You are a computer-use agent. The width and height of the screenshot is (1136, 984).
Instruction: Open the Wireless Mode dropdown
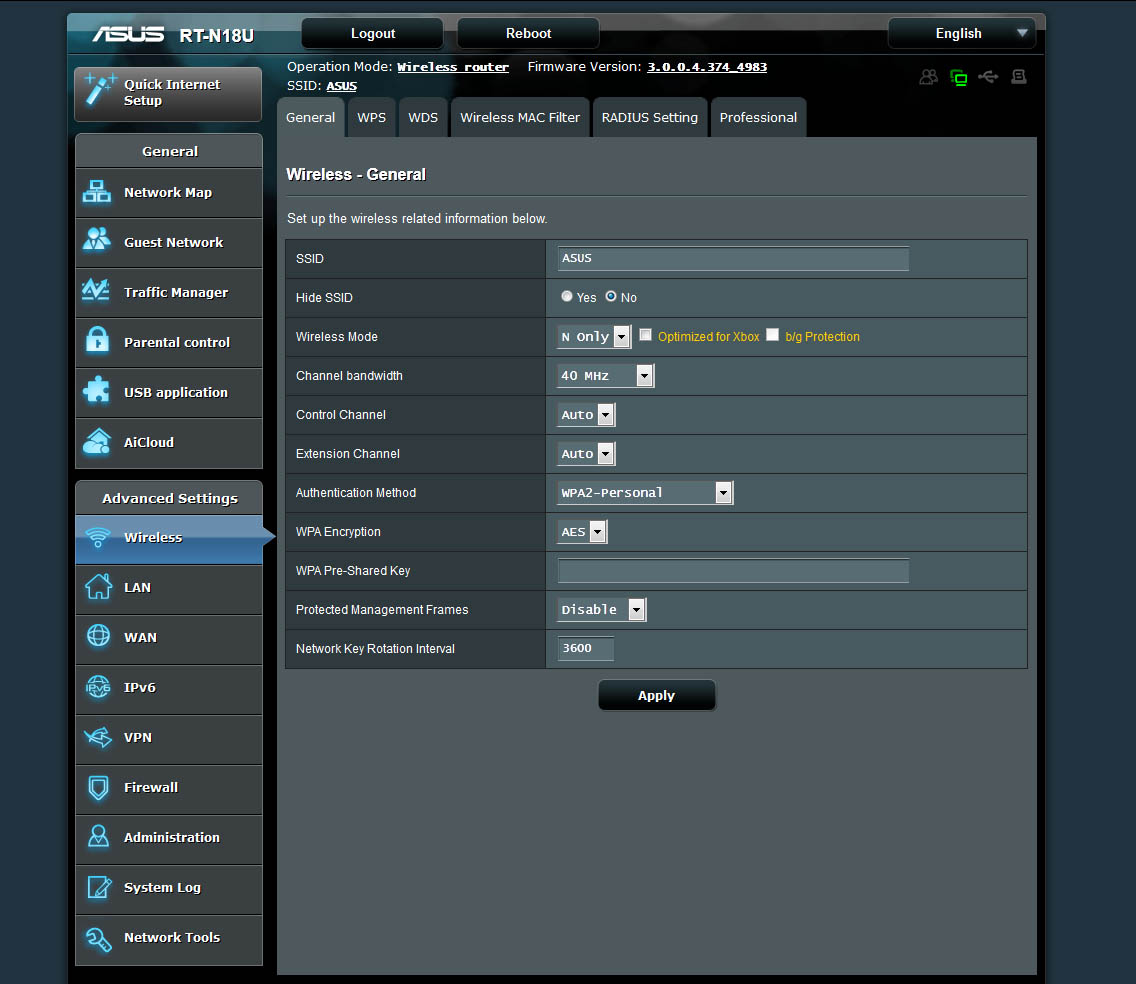click(x=593, y=336)
